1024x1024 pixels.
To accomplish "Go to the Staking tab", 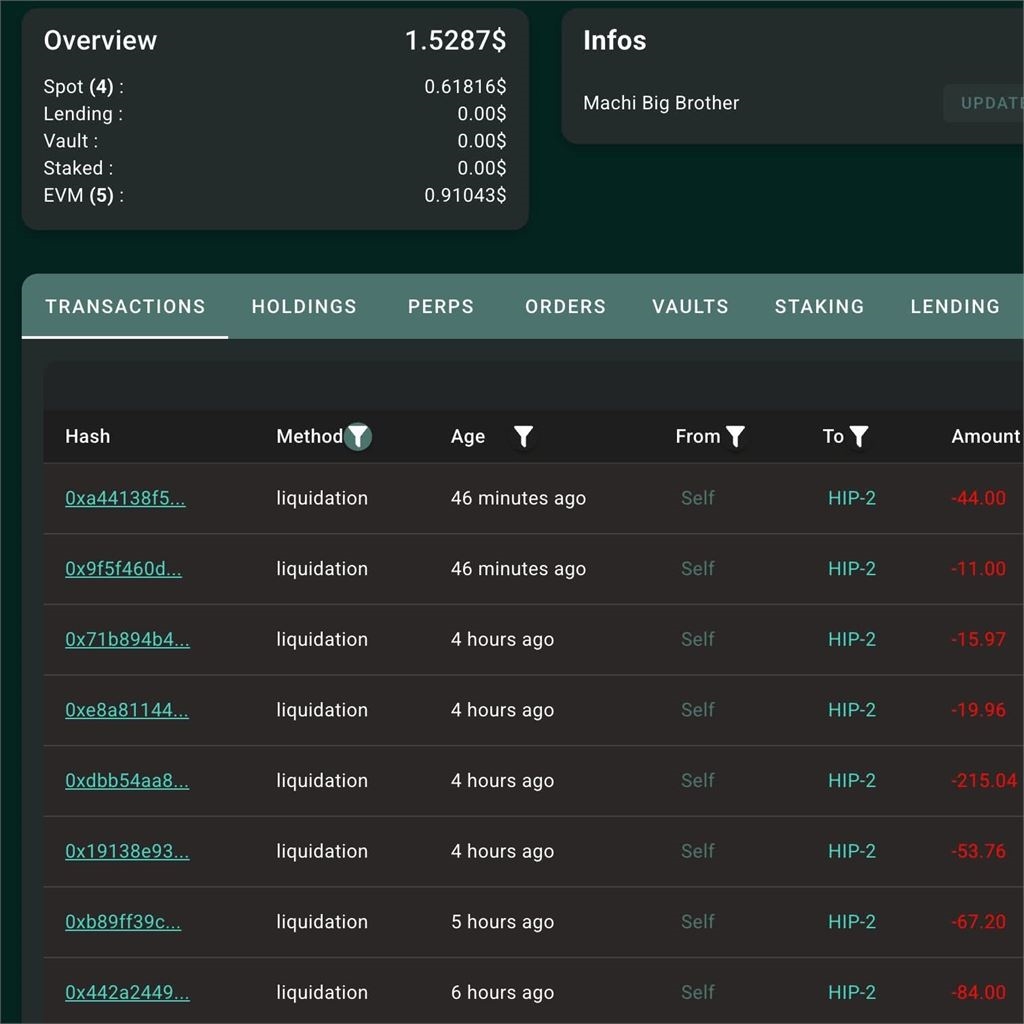I will 820,306.
